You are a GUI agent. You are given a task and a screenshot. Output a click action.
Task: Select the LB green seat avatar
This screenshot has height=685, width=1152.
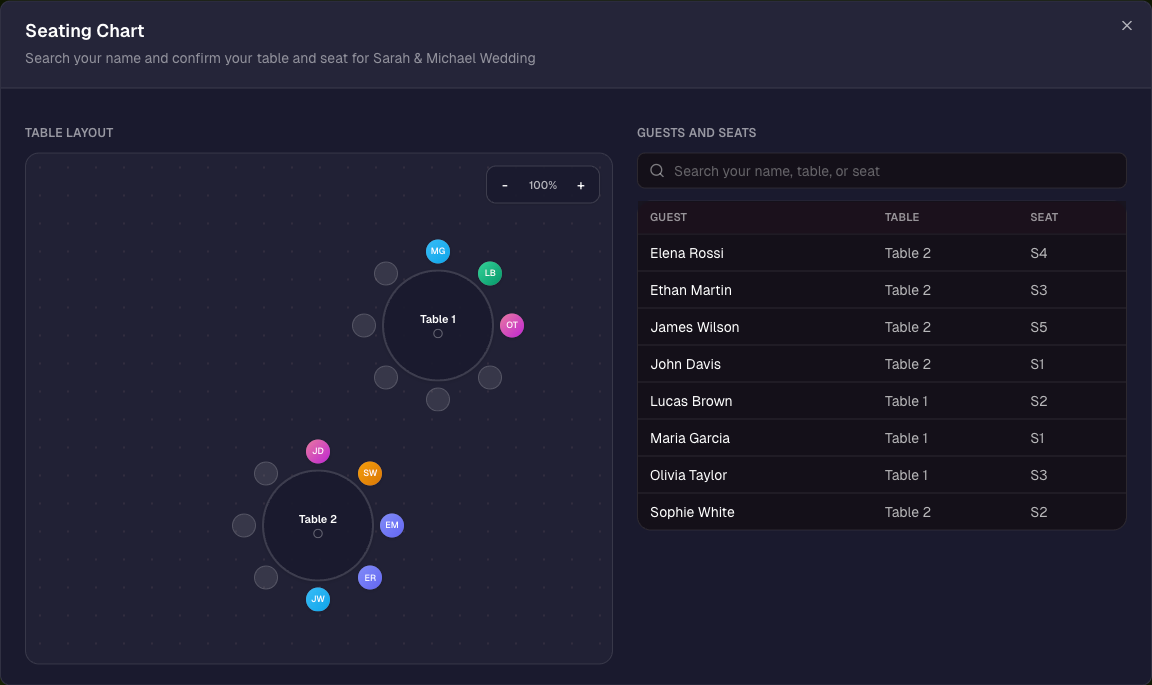(490, 273)
